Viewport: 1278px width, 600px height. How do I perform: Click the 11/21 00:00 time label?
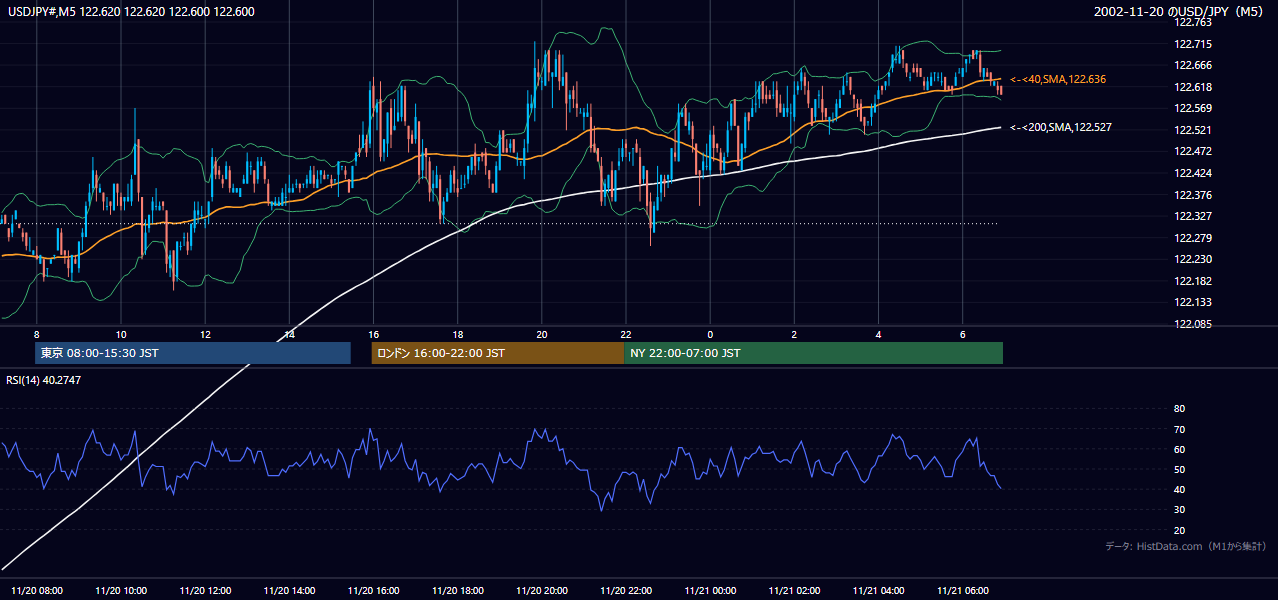tap(710, 590)
